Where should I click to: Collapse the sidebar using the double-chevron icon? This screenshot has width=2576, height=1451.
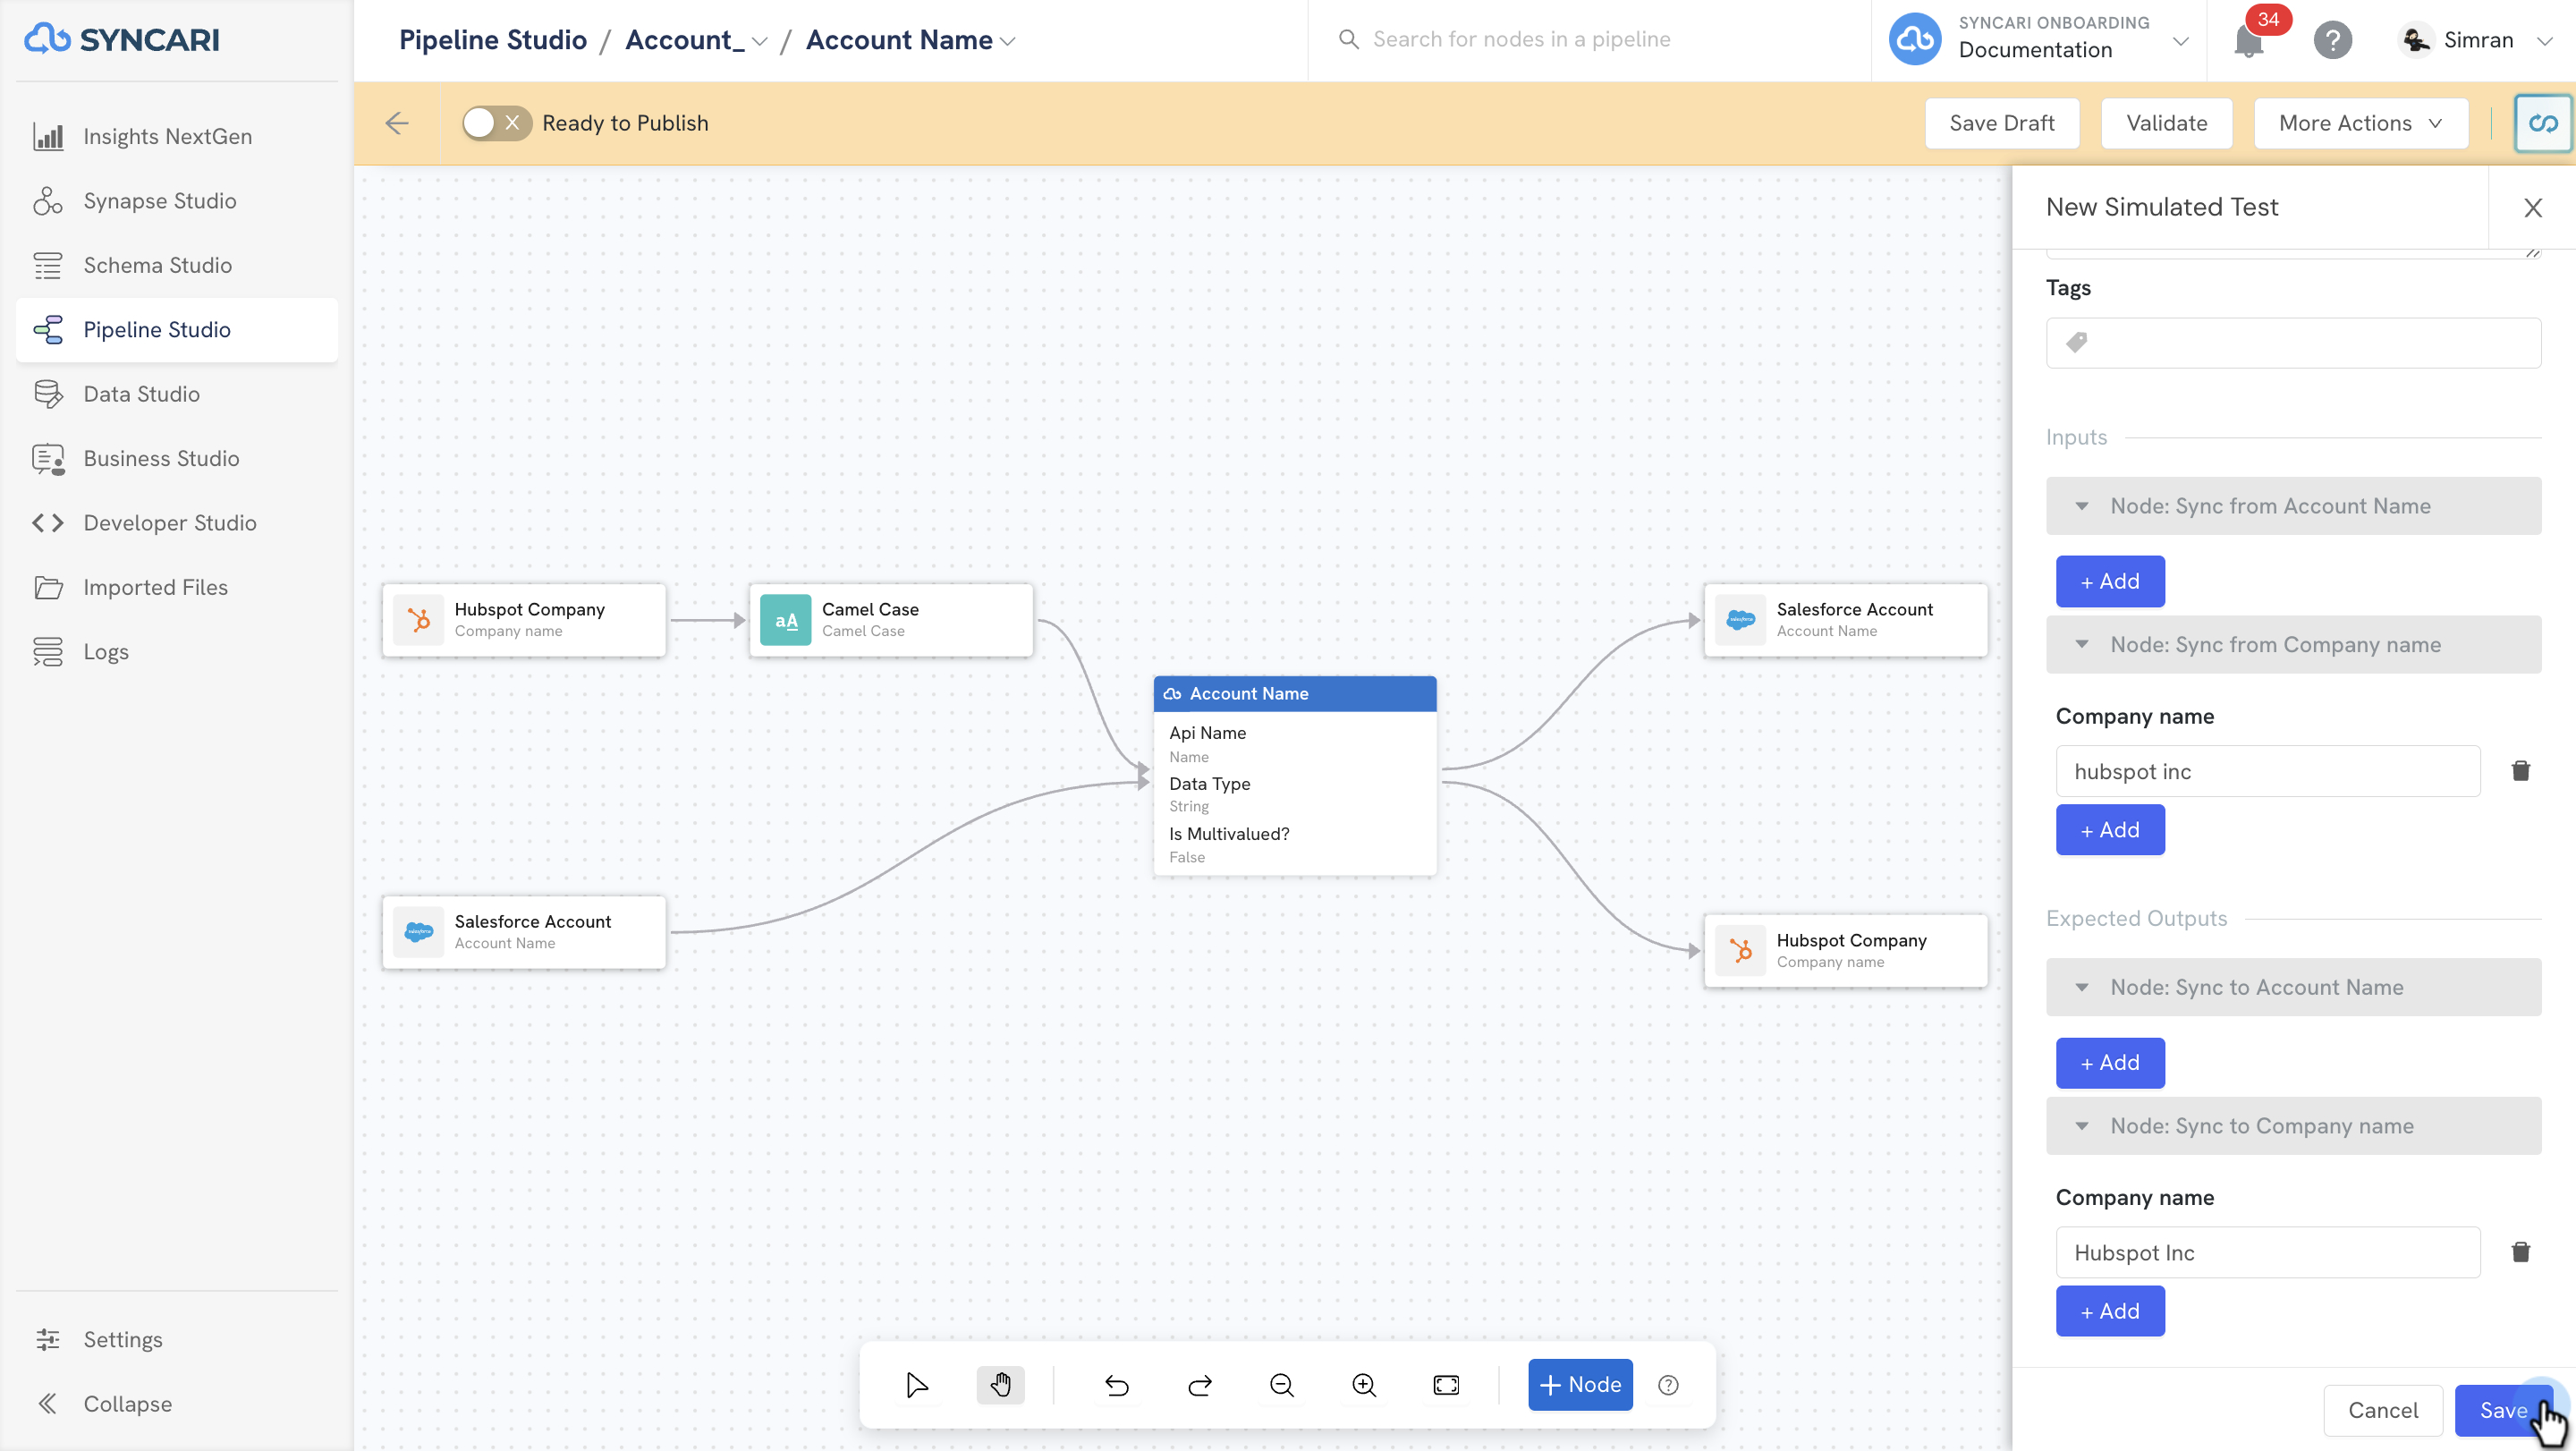47,1403
